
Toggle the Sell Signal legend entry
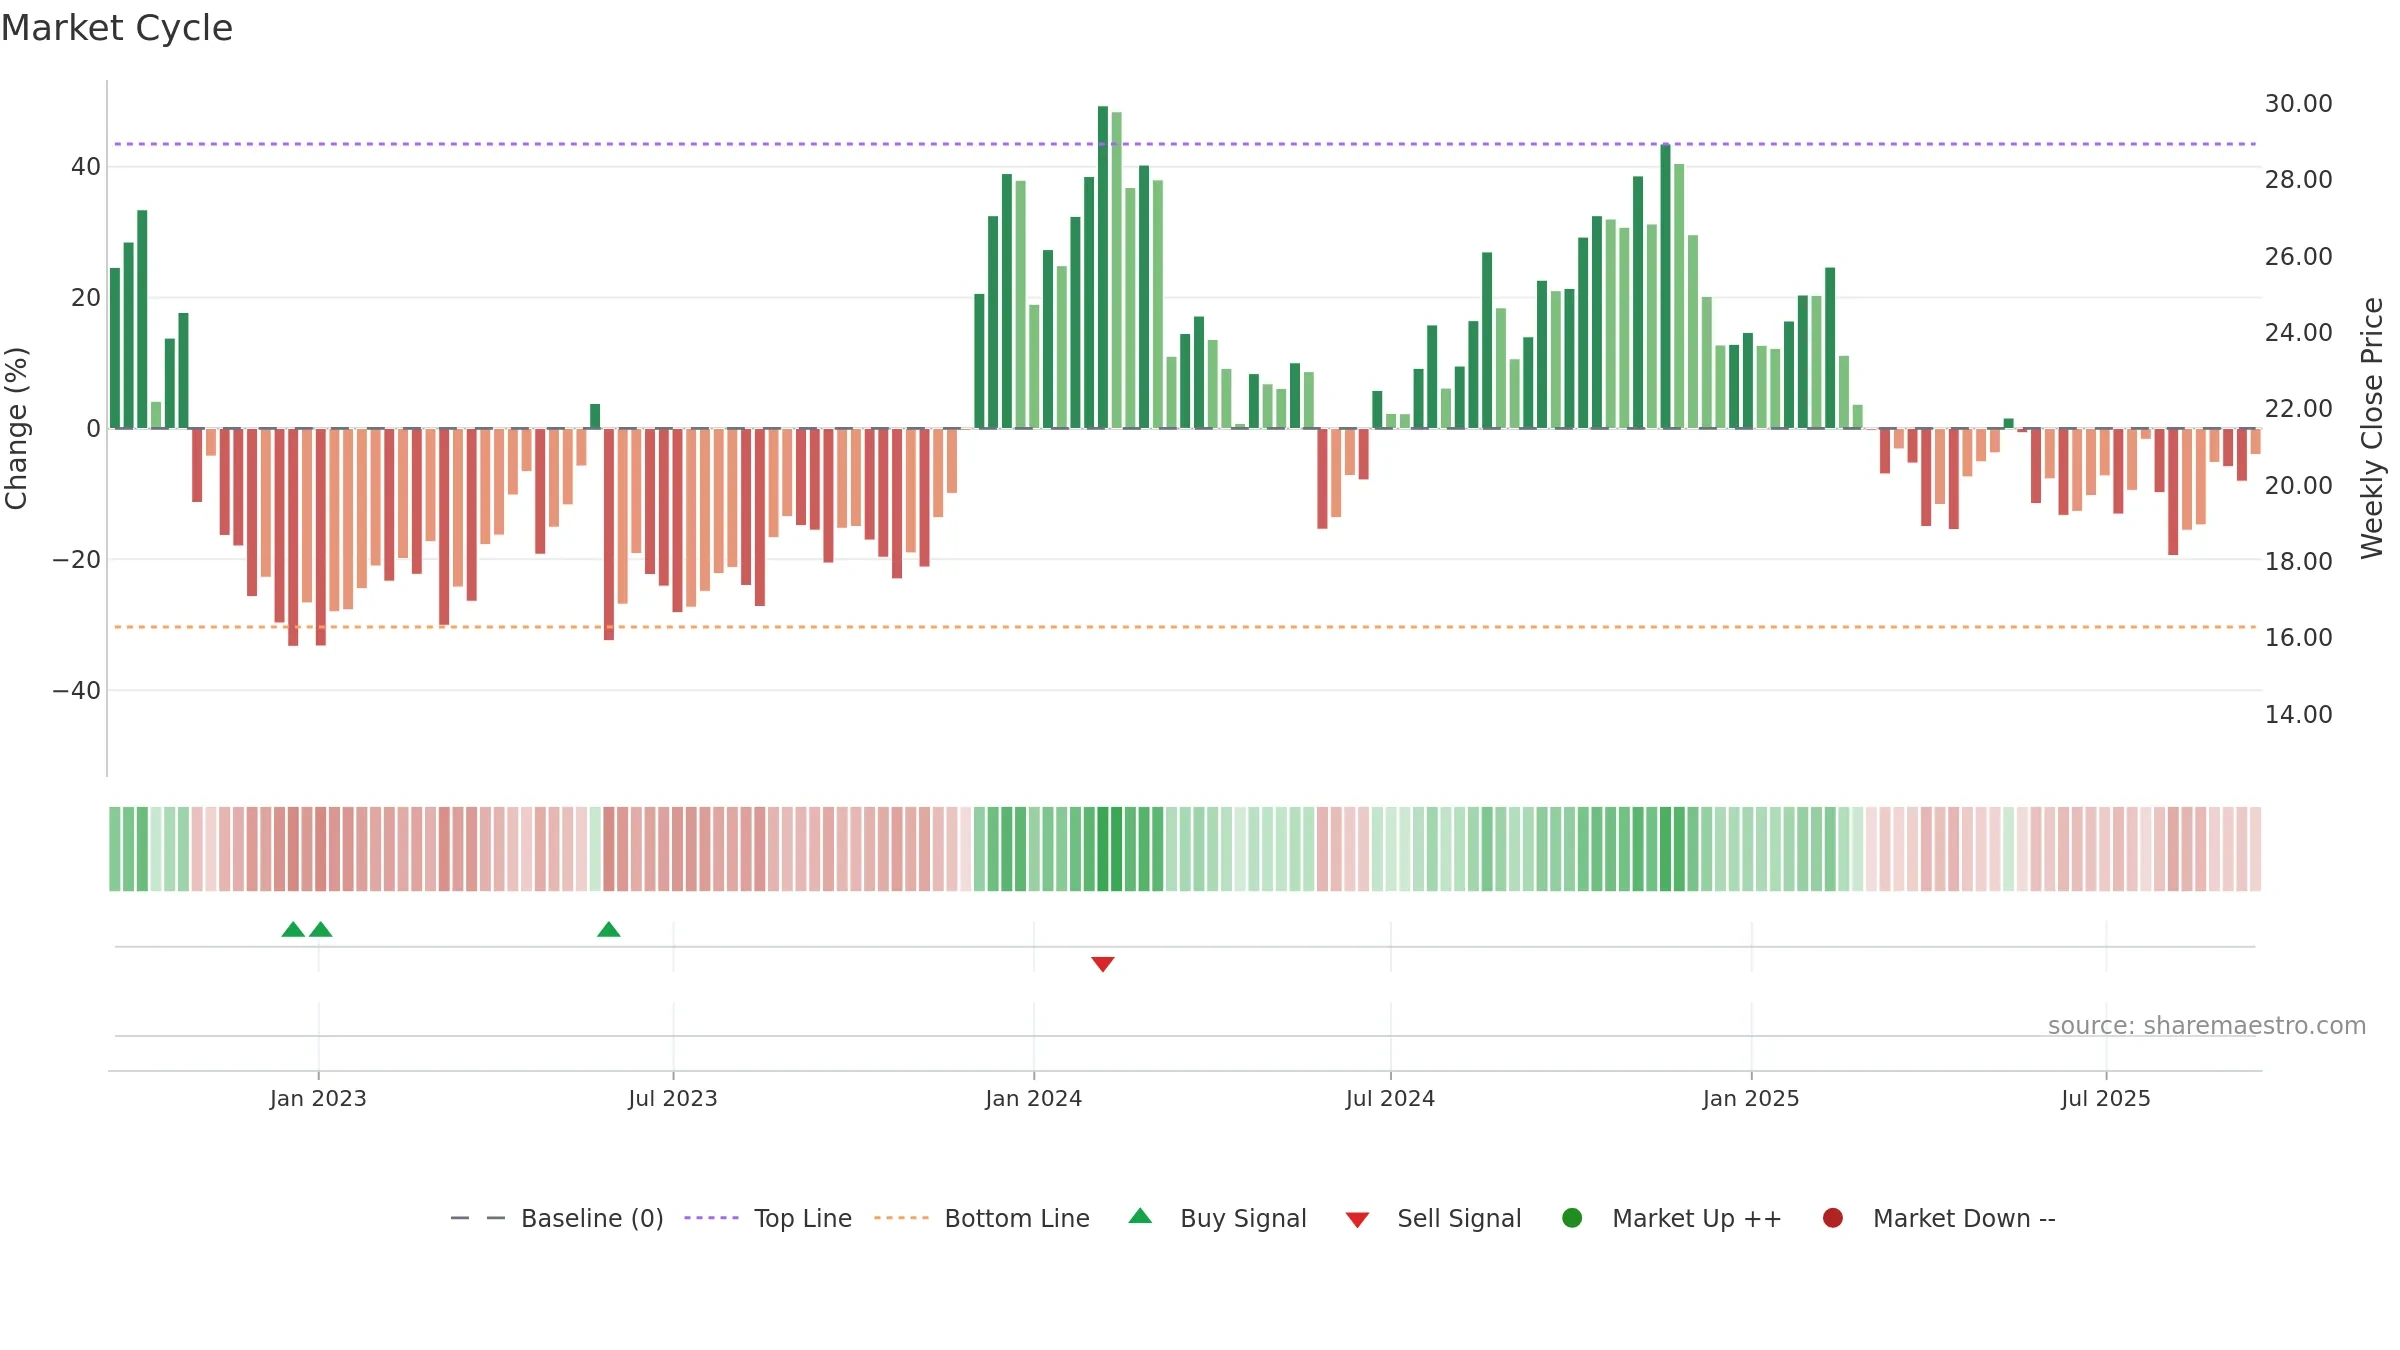1433,1218
